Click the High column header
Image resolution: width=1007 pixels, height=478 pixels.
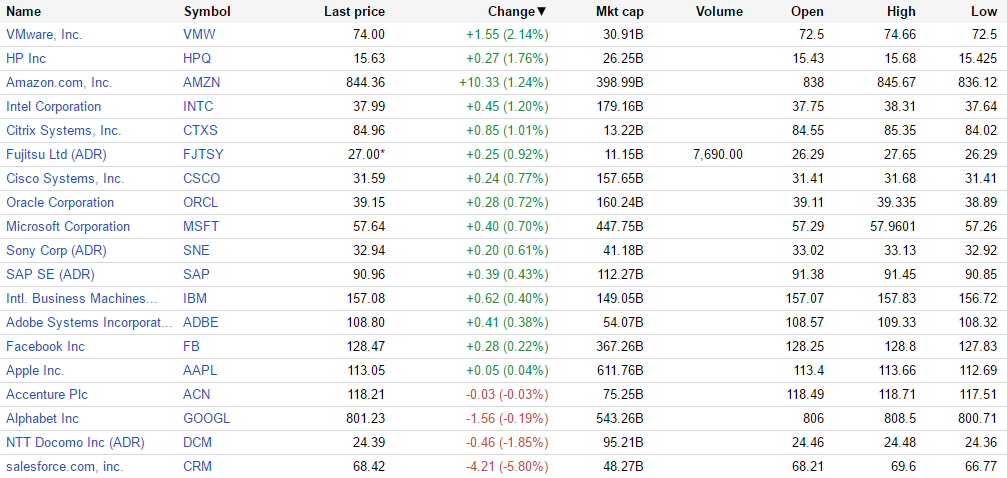(901, 12)
